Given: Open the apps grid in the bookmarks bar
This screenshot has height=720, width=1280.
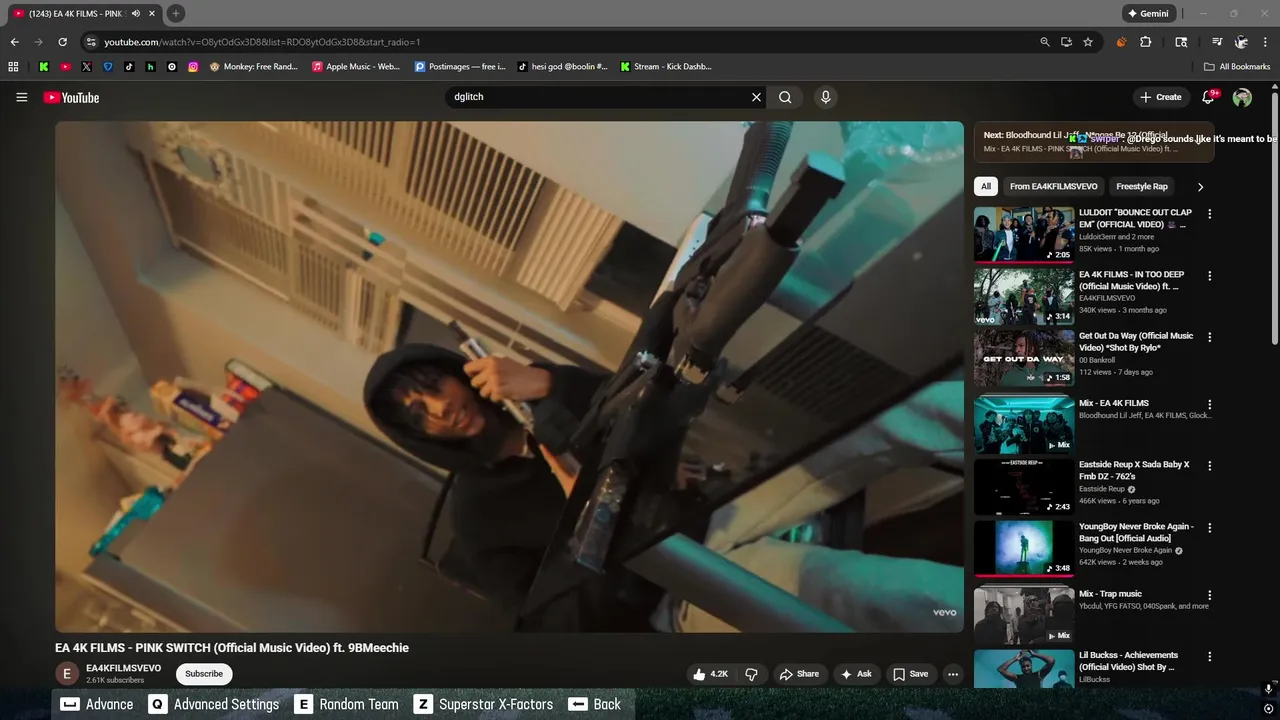Looking at the screenshot, I should pos(13,67).
